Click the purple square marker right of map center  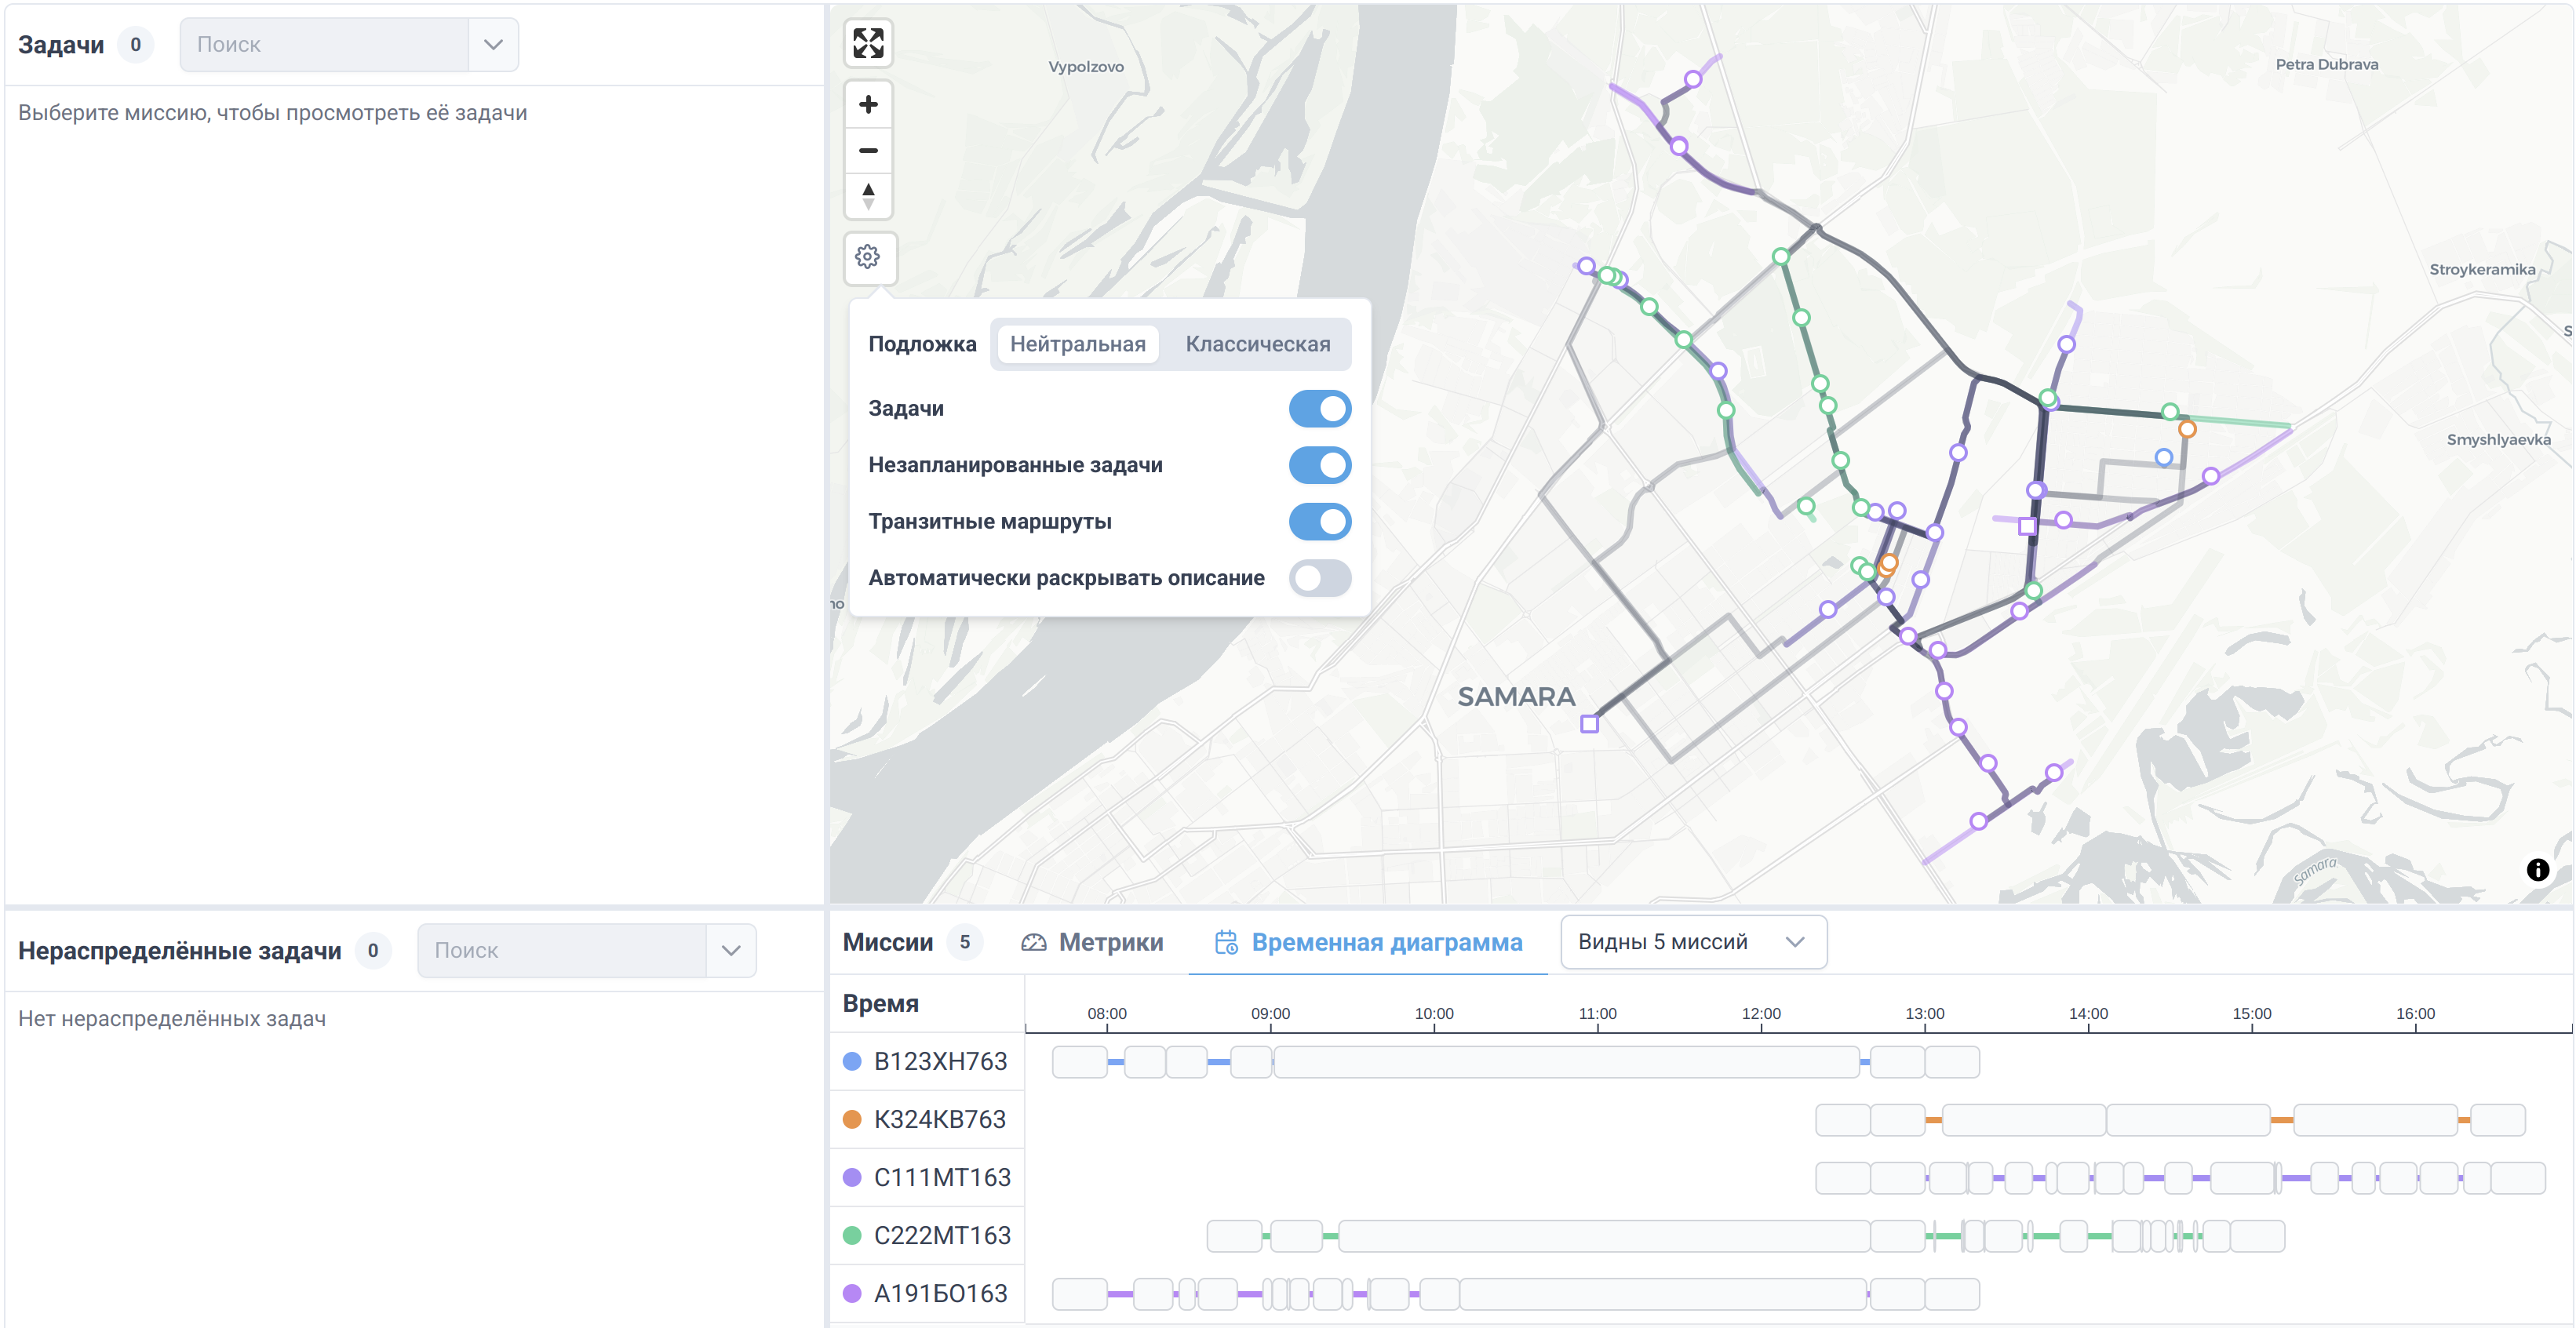pyautogui.click(x=2027, y=526)
